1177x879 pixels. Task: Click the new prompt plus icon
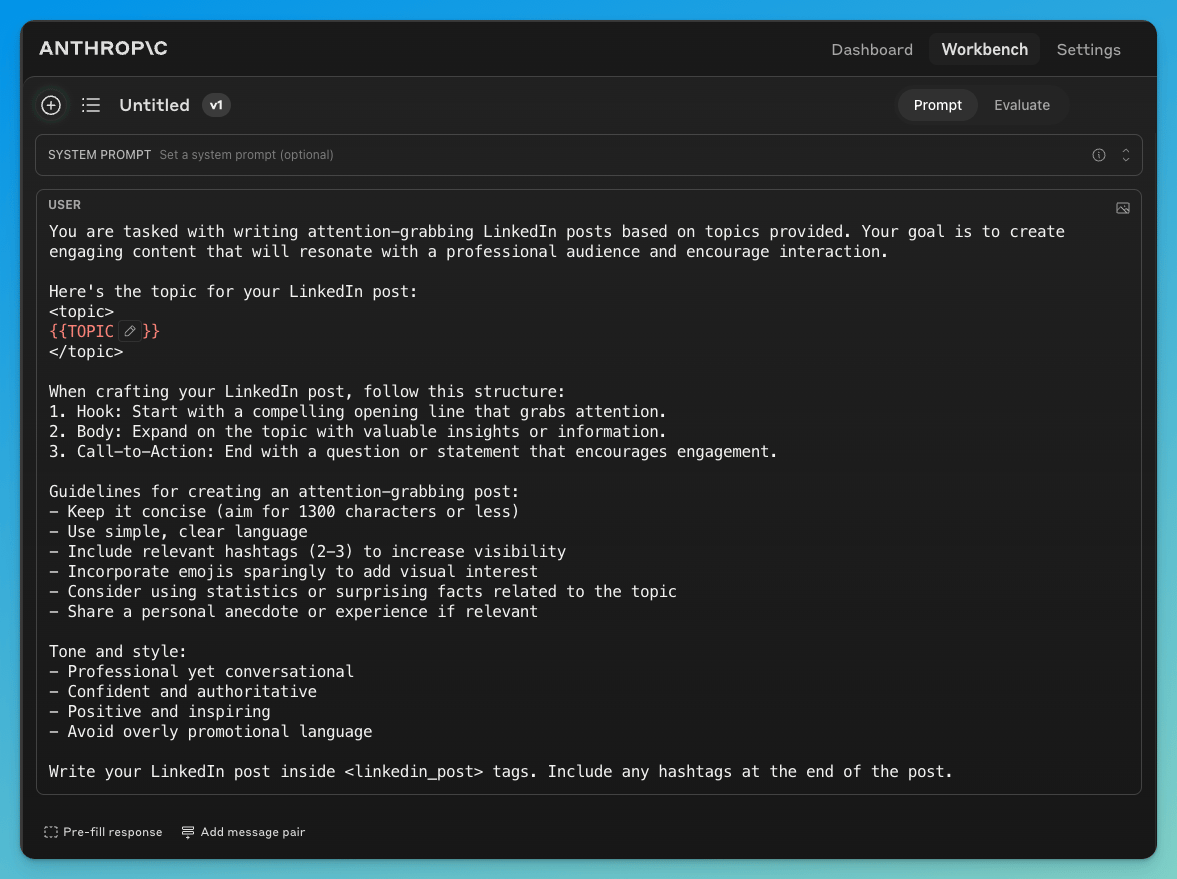point(51,105)
